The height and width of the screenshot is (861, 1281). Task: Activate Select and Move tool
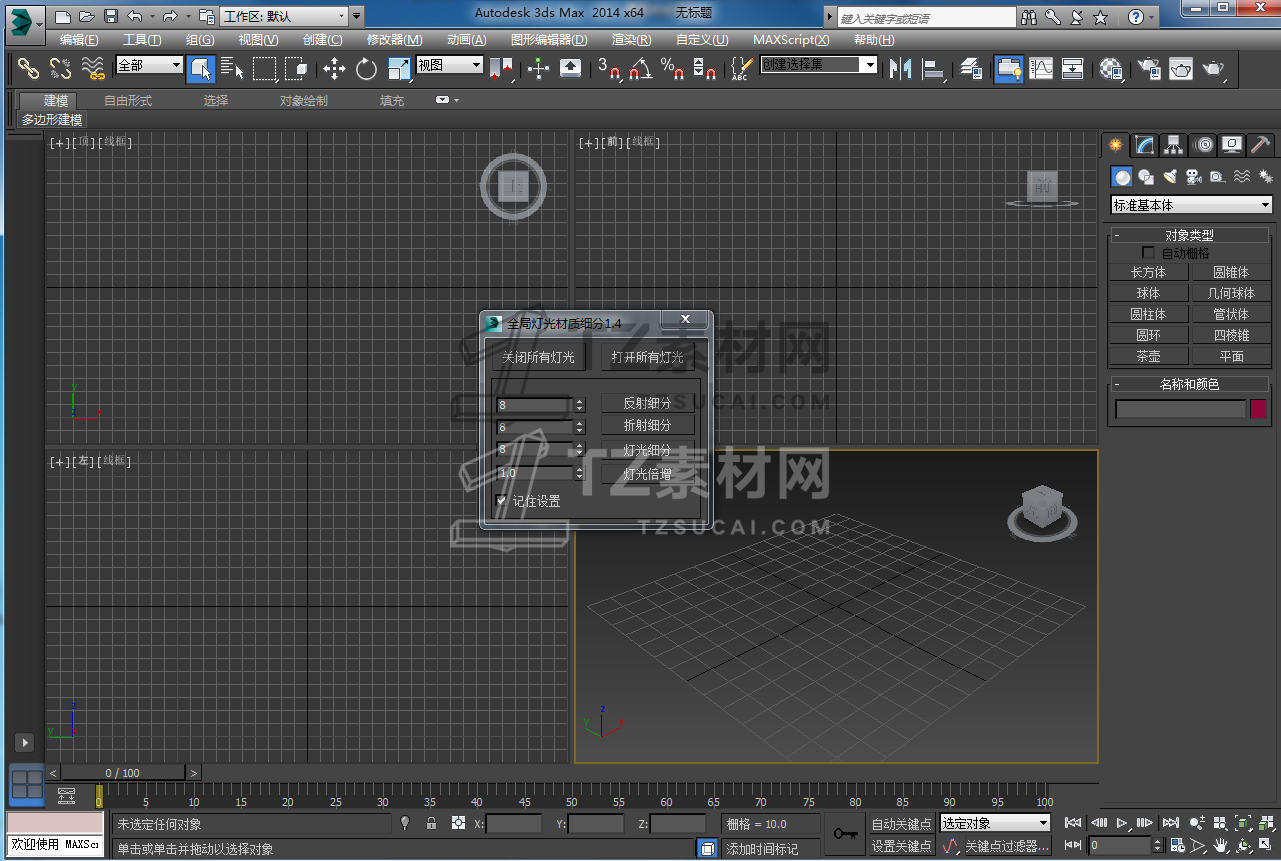point(334,68)
